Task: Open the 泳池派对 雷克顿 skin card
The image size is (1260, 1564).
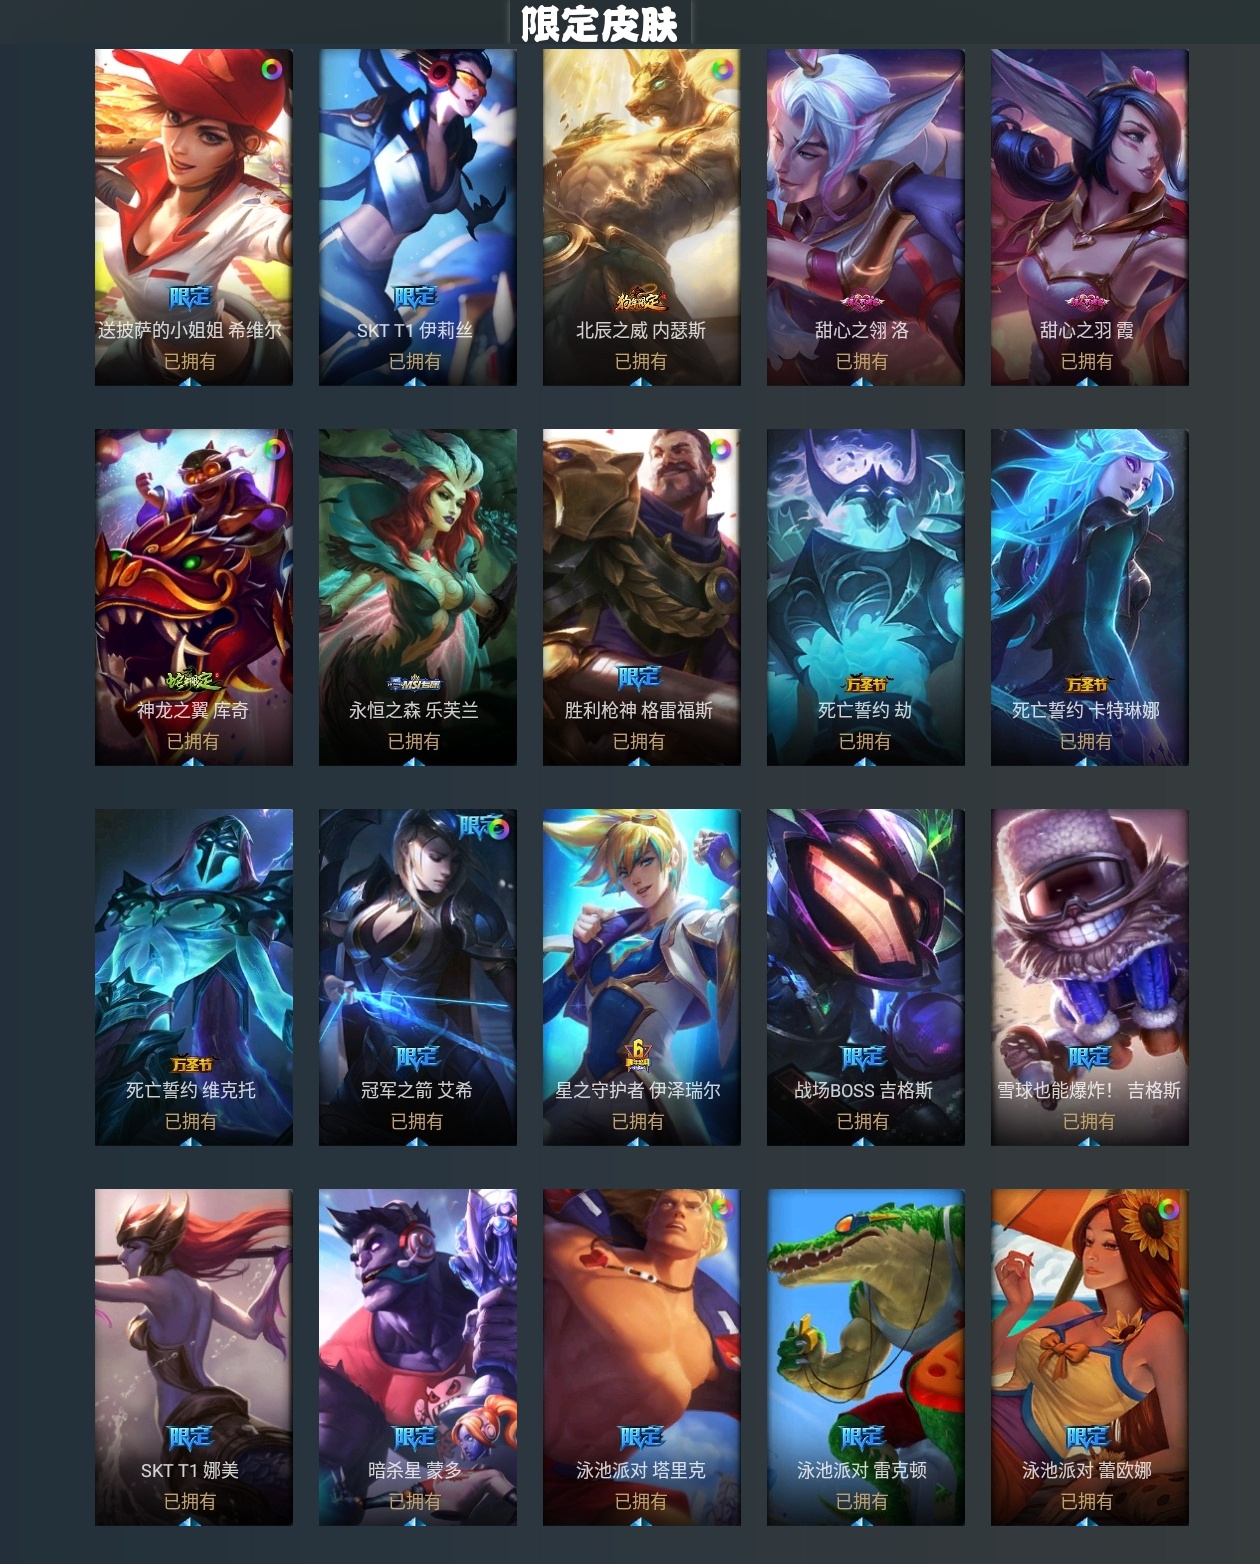Action: pyautogui.click(x=866, y=1357)
